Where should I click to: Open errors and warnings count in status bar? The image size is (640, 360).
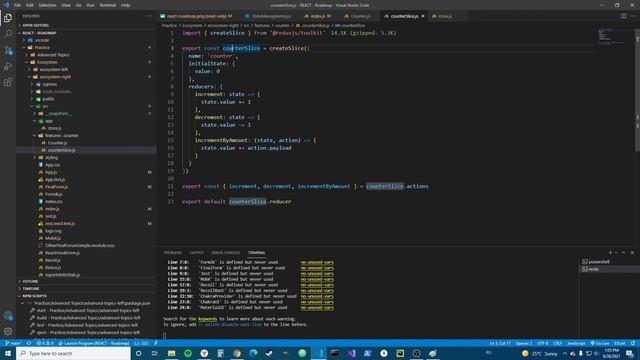(45, 343)
